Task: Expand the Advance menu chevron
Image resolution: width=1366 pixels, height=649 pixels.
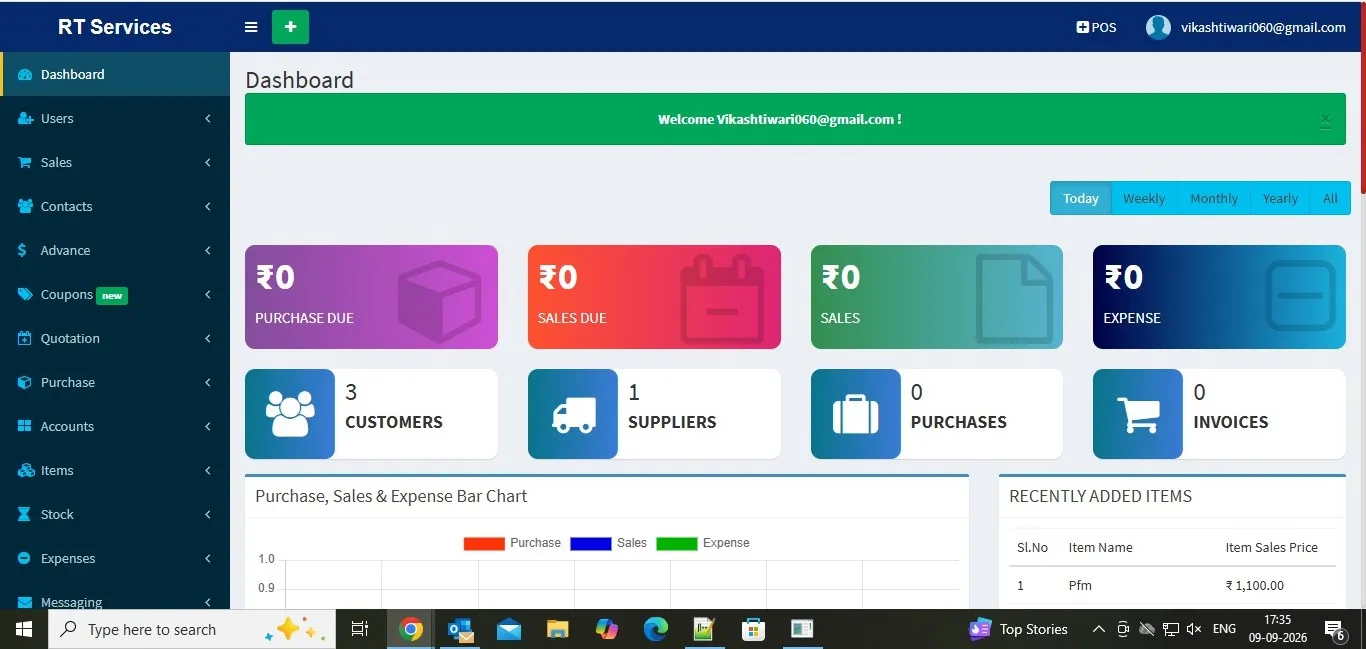Action: 208,251
